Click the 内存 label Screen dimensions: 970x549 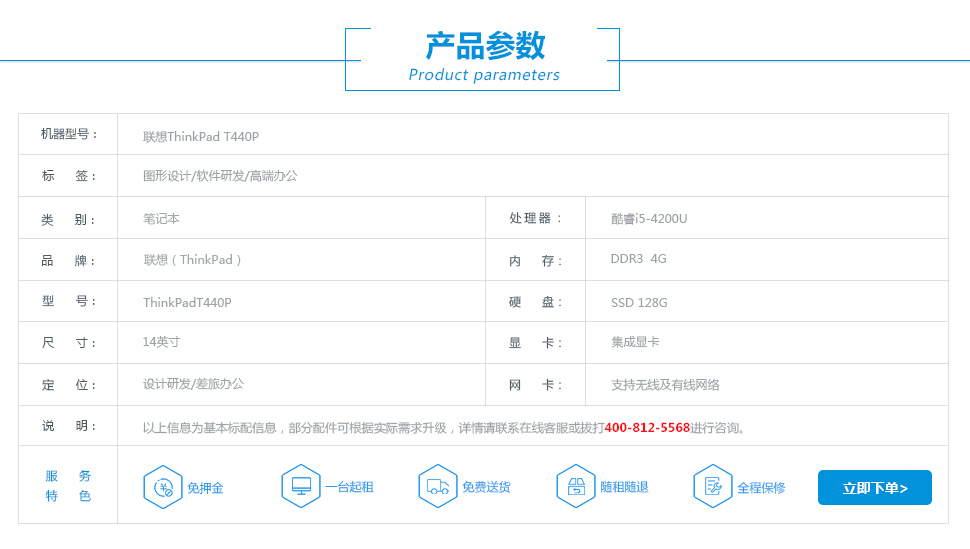(x=536, y=261)
